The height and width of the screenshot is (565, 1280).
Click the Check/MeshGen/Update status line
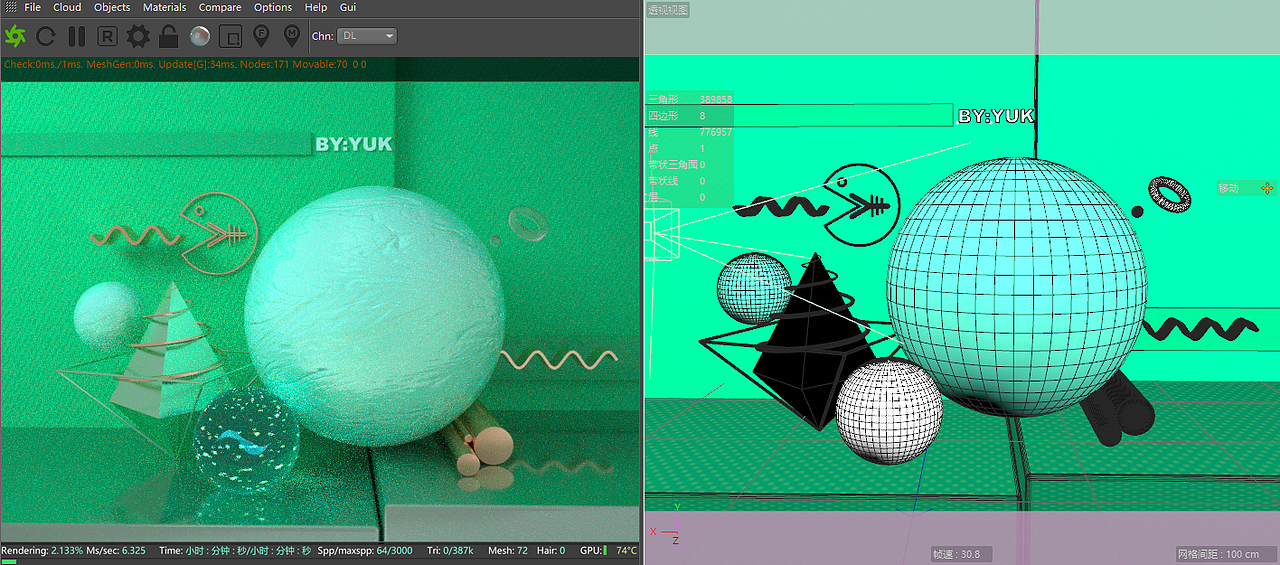[186, 64]
